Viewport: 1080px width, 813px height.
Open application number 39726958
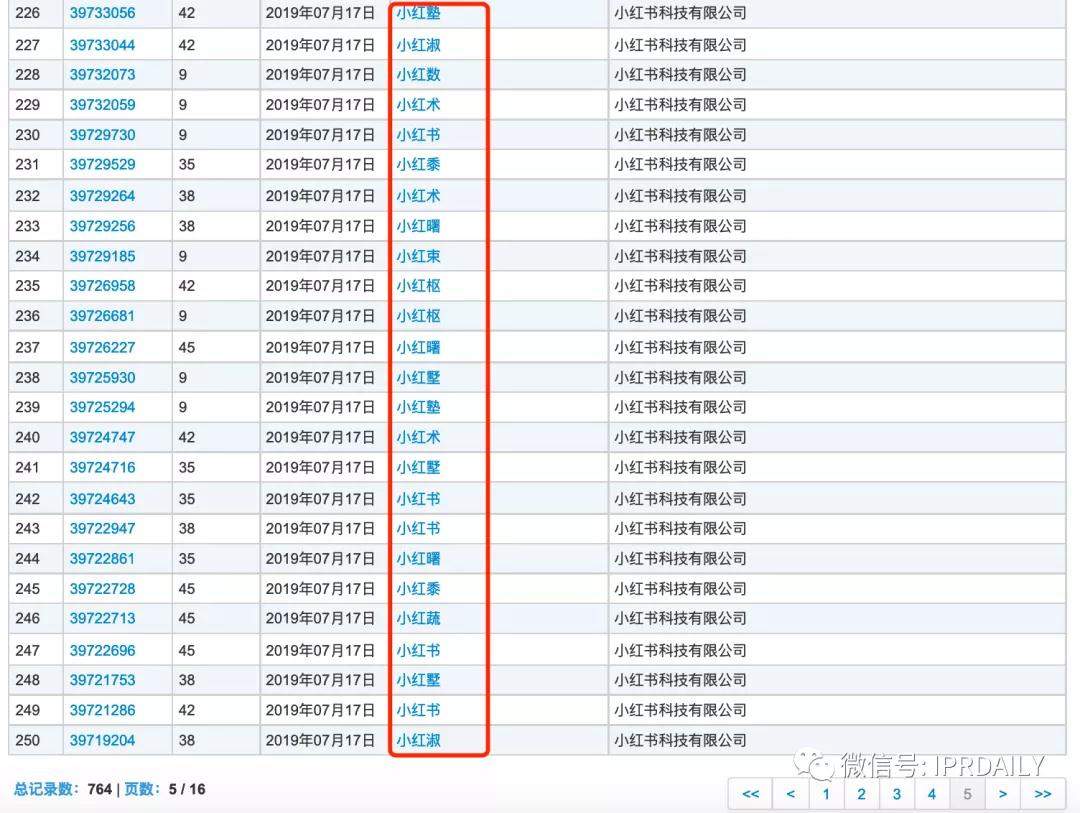(102, 286)
